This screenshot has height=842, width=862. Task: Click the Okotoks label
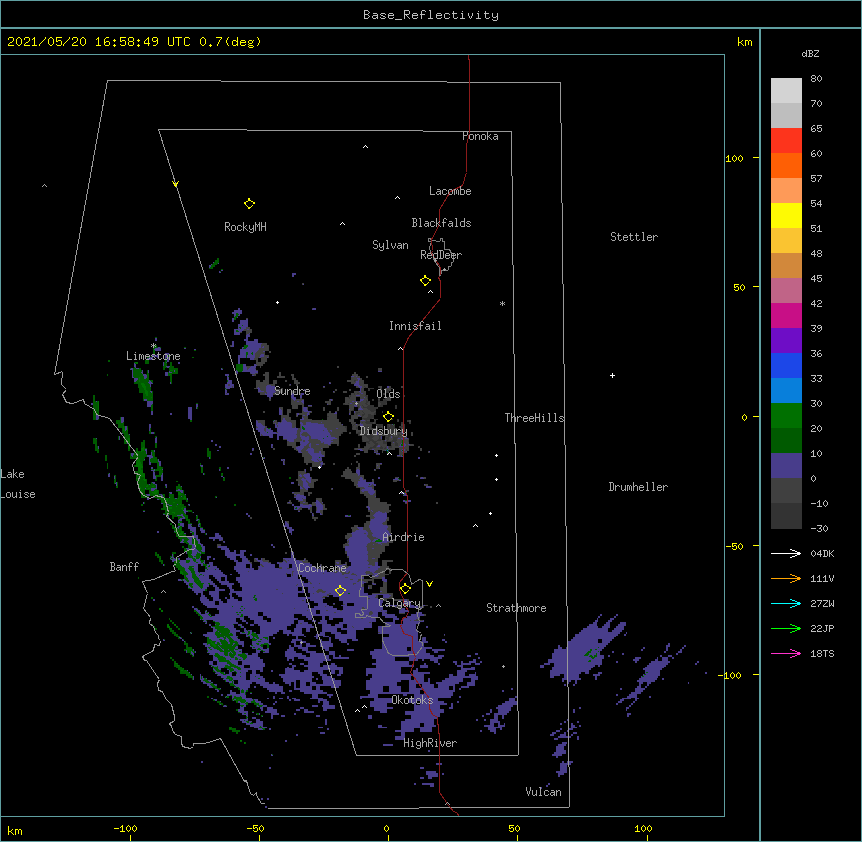pos(412,700)
